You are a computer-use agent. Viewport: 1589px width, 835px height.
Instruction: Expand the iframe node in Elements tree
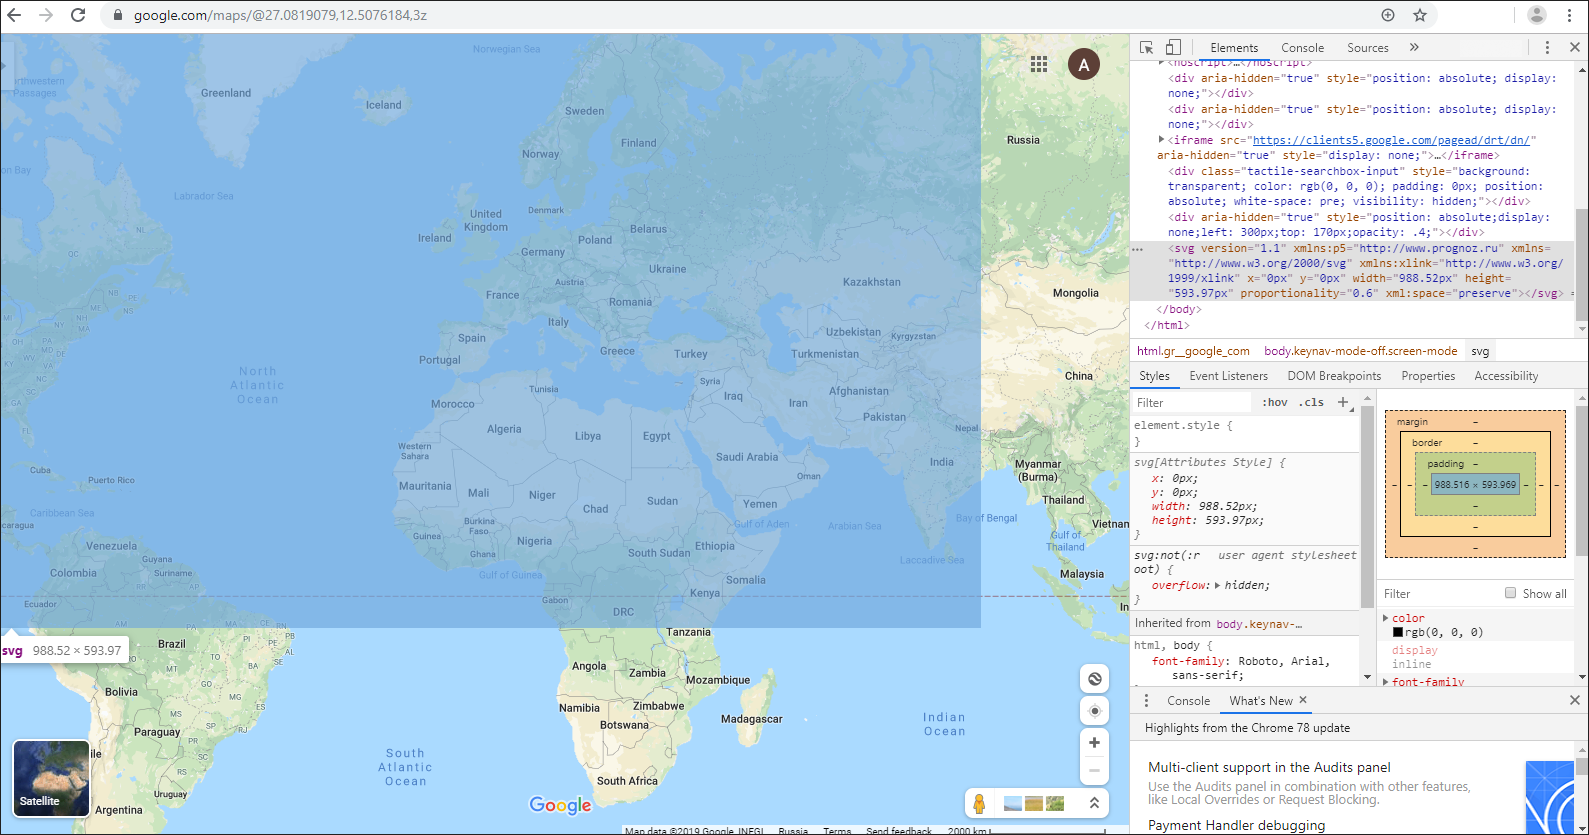click(x=1161, y=140)
